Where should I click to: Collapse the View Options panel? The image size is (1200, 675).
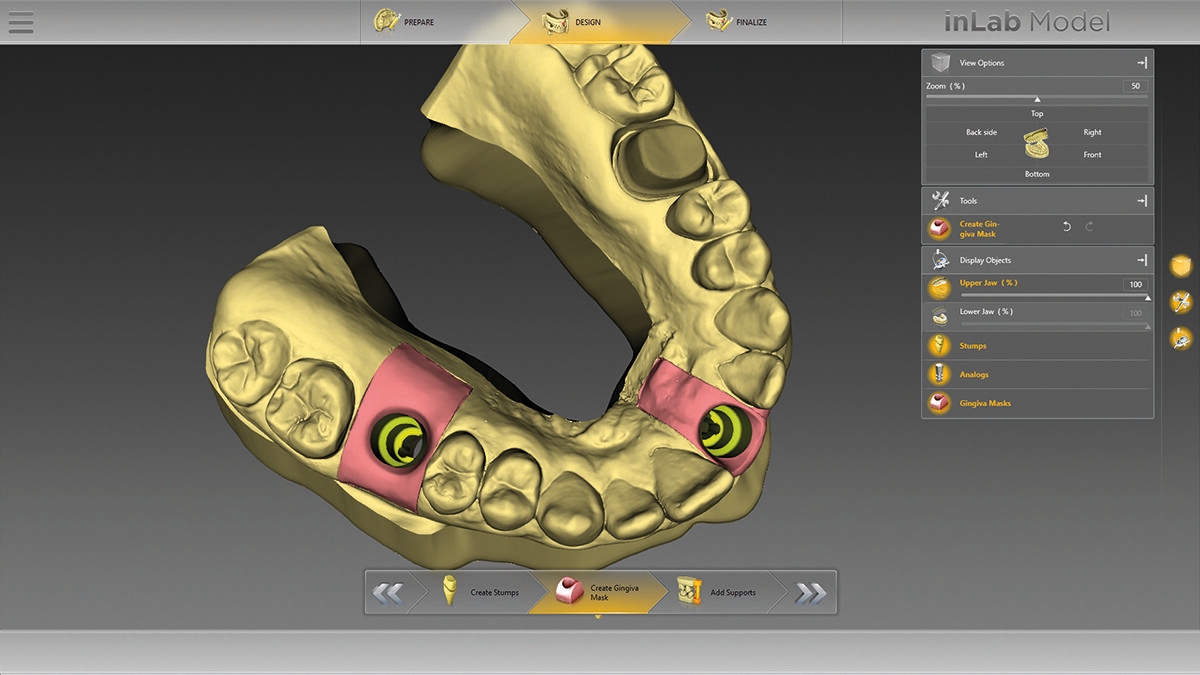tap(1141, 63)
